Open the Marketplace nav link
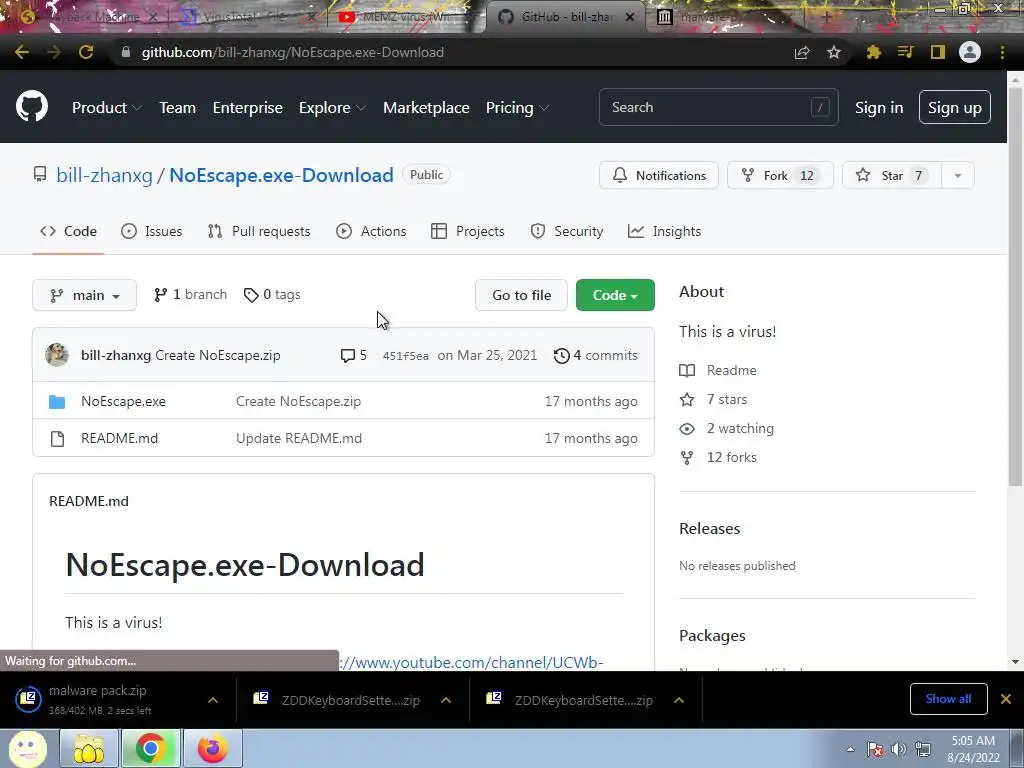 pos(426,108)
